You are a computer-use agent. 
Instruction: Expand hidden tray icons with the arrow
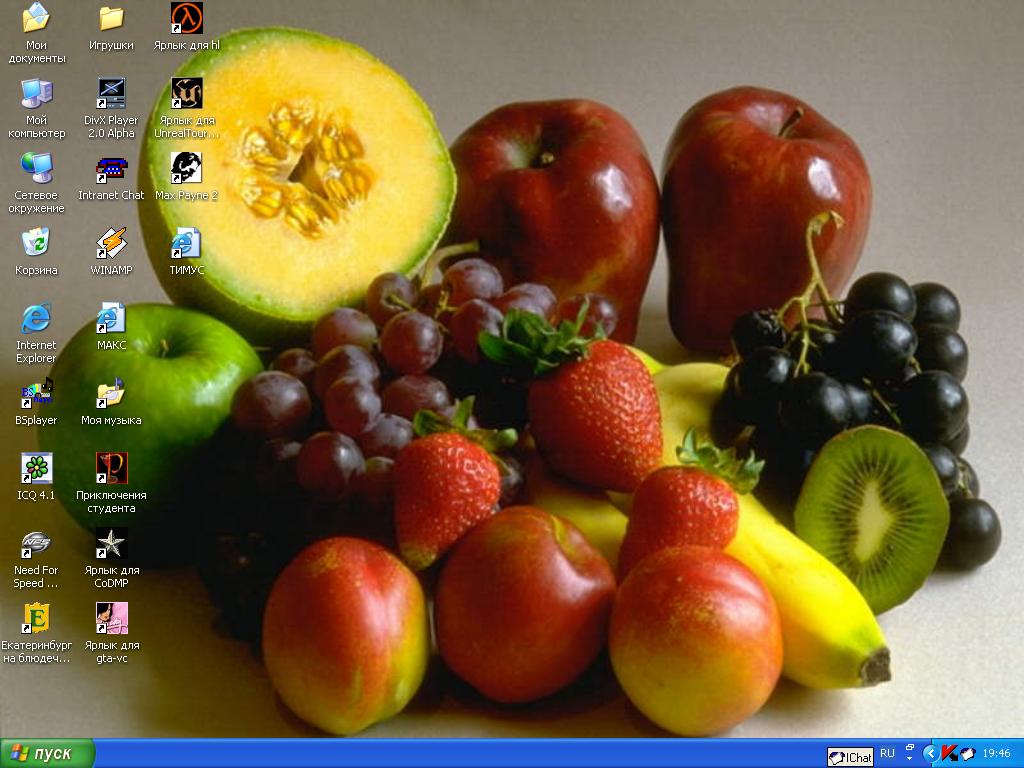[x=930, y=753]
